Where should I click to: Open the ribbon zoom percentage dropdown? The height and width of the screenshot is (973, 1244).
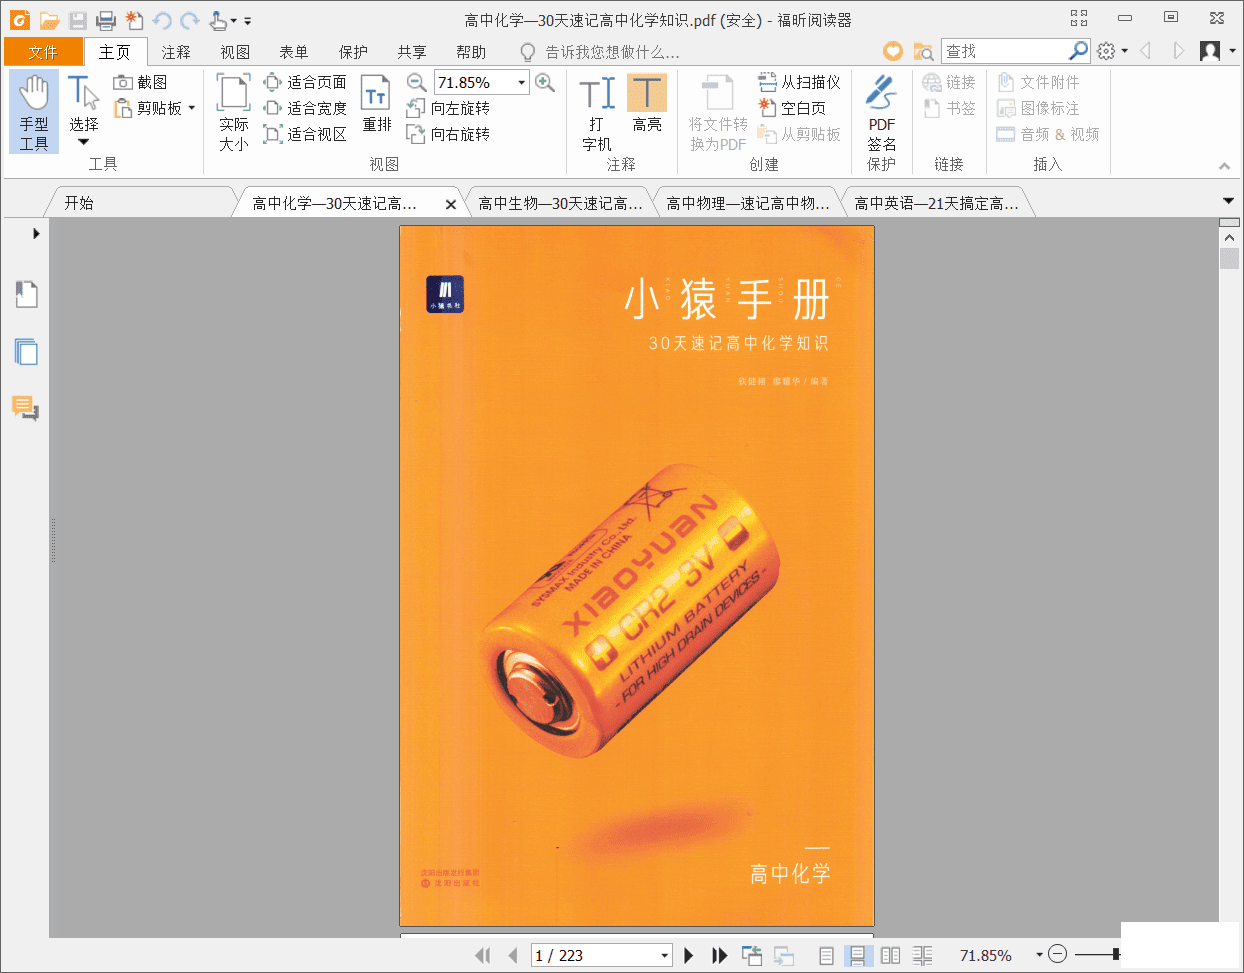(521, 82)
